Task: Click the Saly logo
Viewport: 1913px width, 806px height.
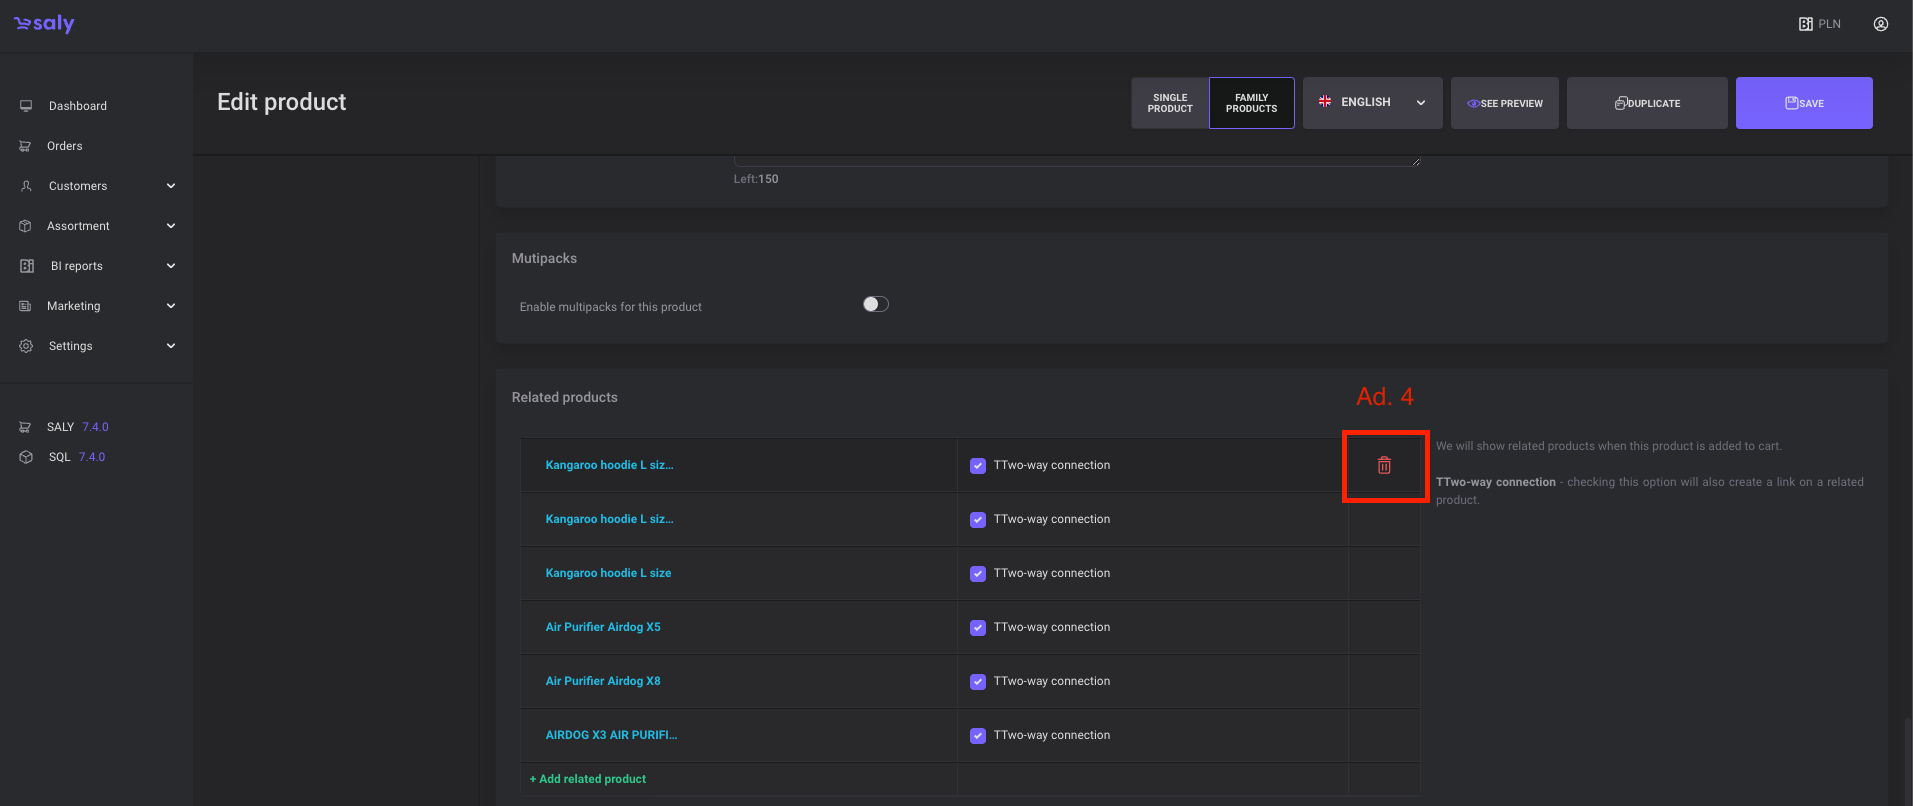Action: click(x=44, y=24)
